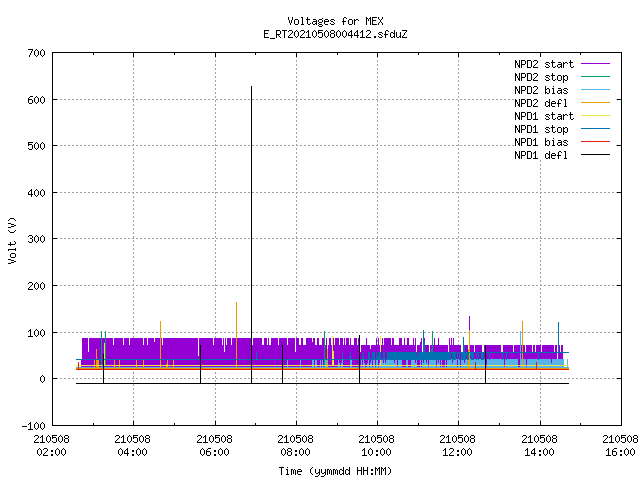This screenshot has width=640, height=480.
Task: Click the NPD2 bias legend label
Action: [541, 90]
